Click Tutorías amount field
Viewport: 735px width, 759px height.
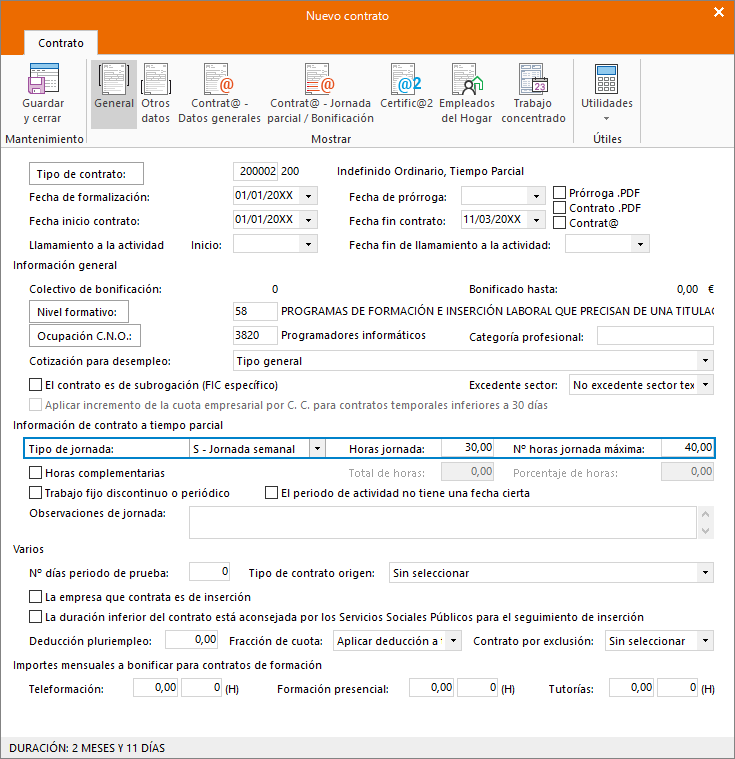pyautogui.click(x=631, y=688)
